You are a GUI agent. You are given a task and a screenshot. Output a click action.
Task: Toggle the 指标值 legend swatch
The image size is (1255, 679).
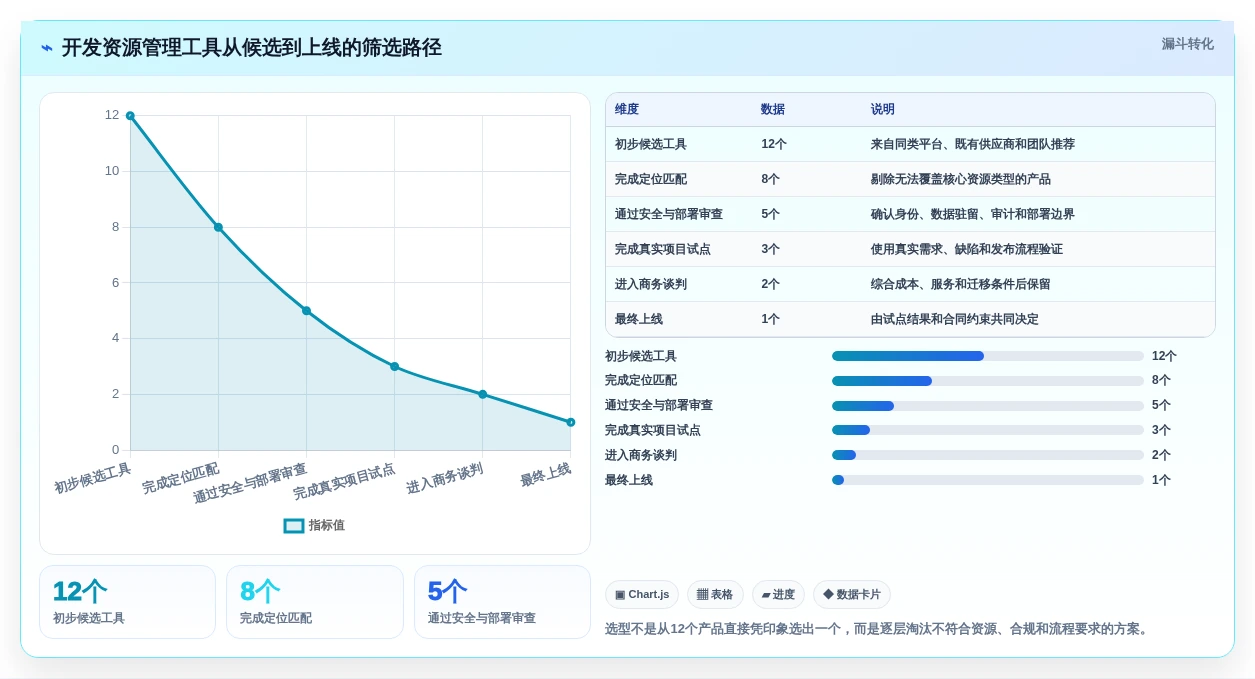click(x=294, y=525)
